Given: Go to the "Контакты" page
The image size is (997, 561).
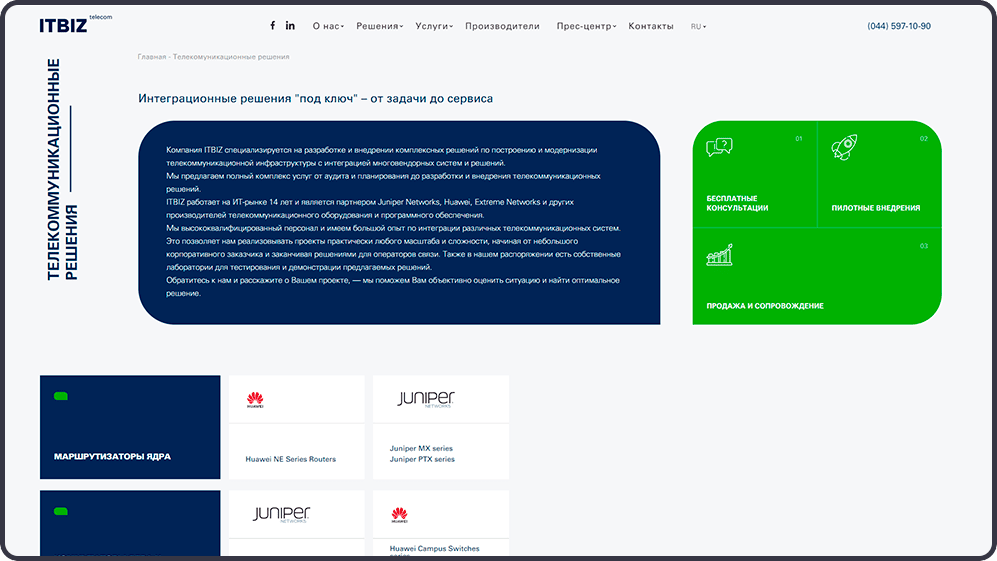Looking at the screenshot, I should 650,26.
